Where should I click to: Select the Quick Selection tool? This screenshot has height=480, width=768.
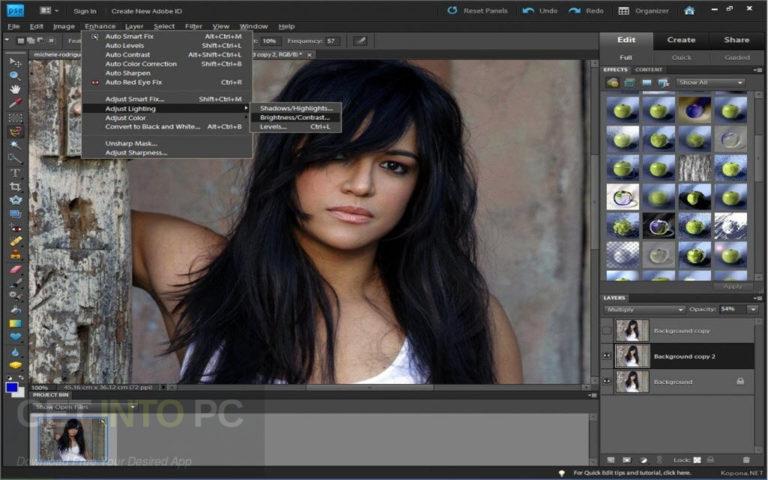(16, 159)
